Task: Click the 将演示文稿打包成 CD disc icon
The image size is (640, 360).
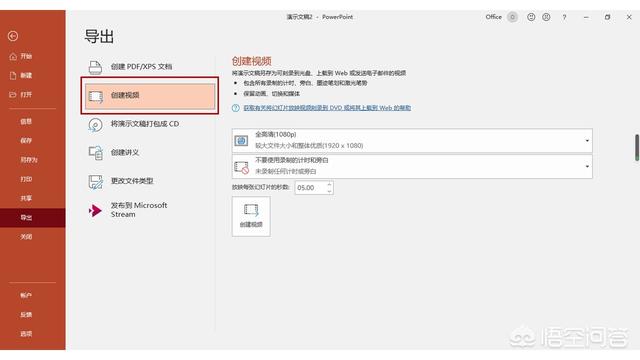Action: click(96, 124)
